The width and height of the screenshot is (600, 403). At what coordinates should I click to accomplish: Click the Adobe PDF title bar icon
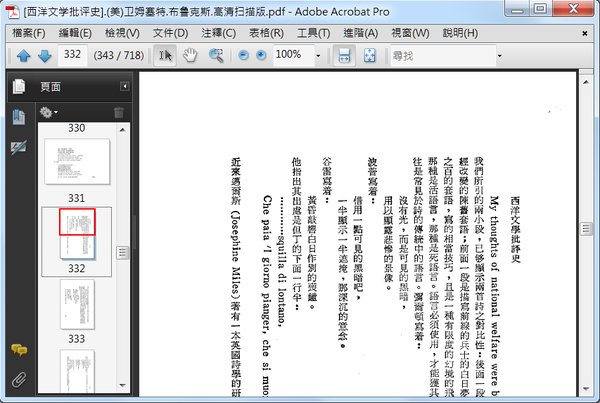coord(12,11)
